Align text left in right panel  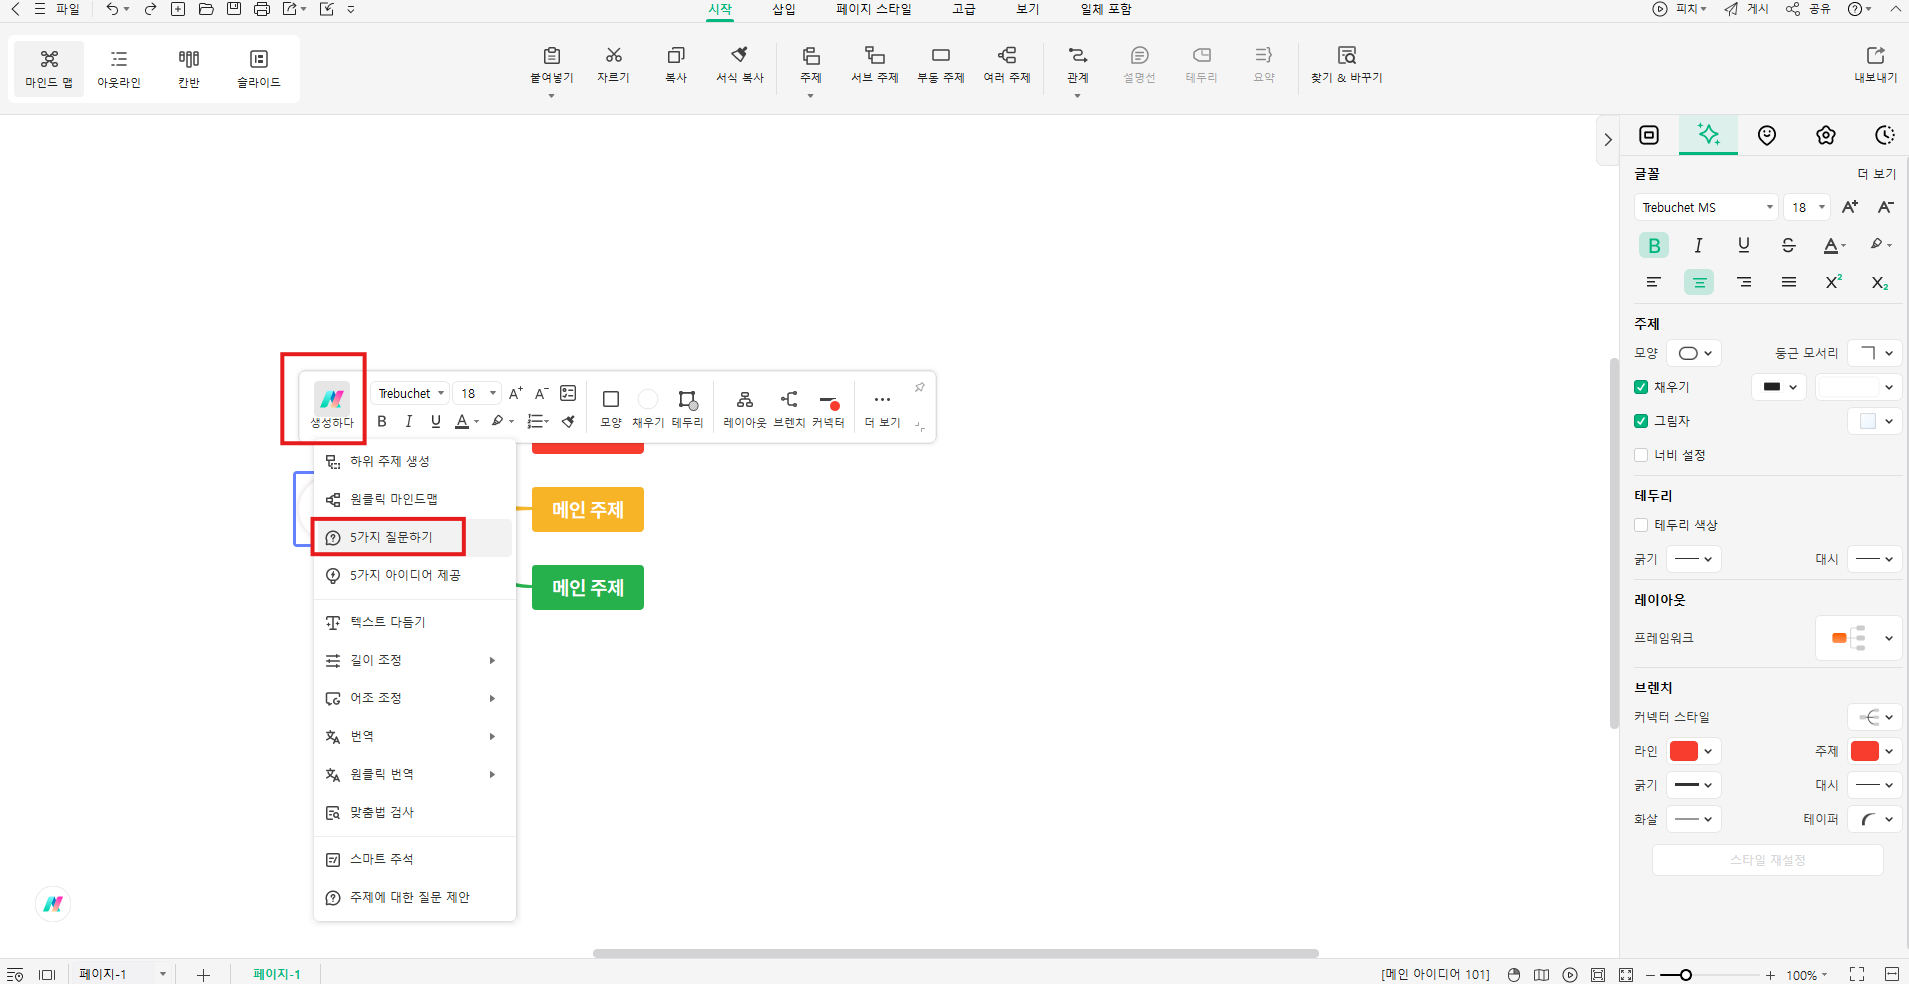[x=1653, y=282]
